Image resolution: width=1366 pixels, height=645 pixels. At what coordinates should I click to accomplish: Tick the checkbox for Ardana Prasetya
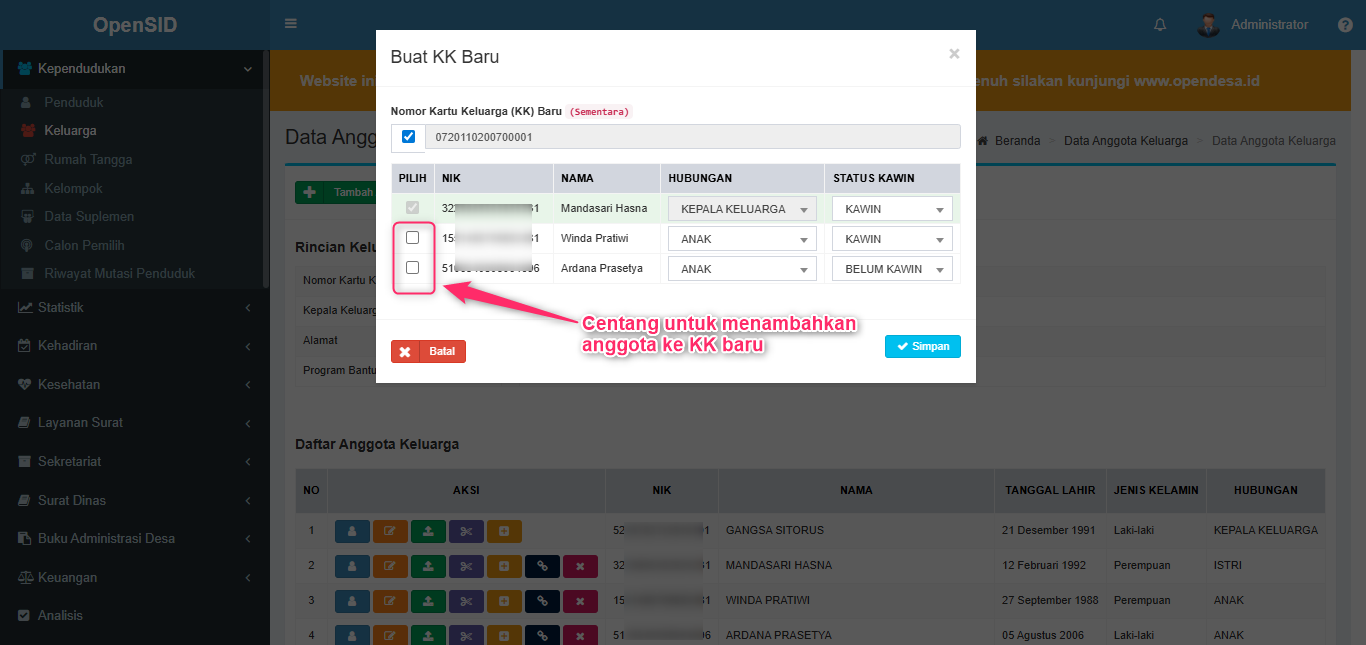click(412, 268)
